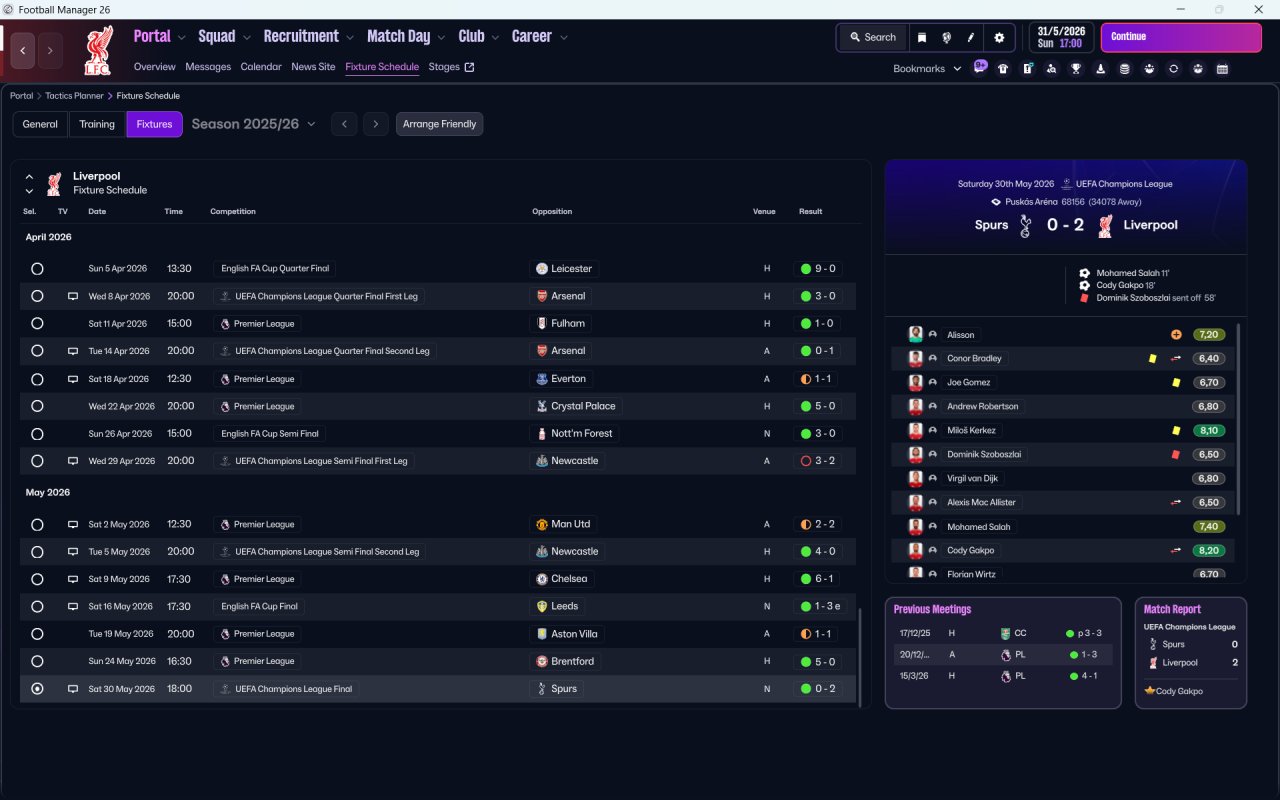Screen dimensions: 1280x800
Task: Select the radio button for Spurs final
Action: [37, 689]
